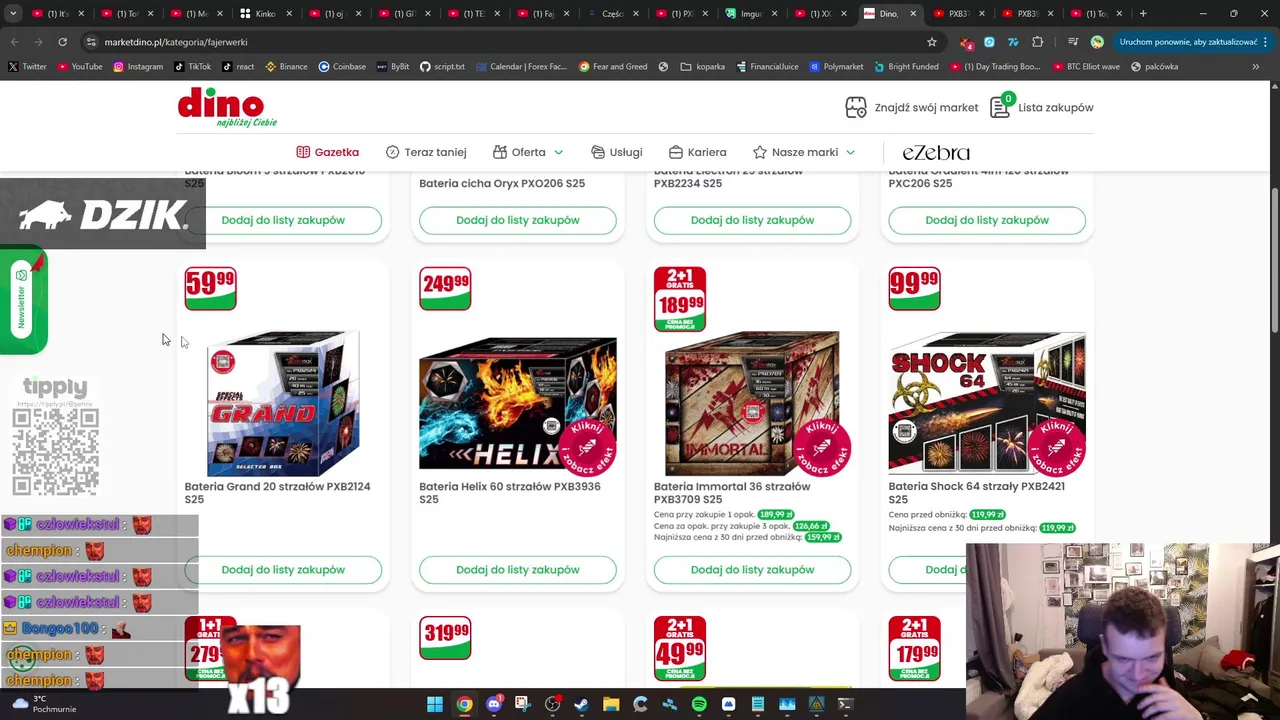Add Bateria Helix to shopping list

coord(518,569)
